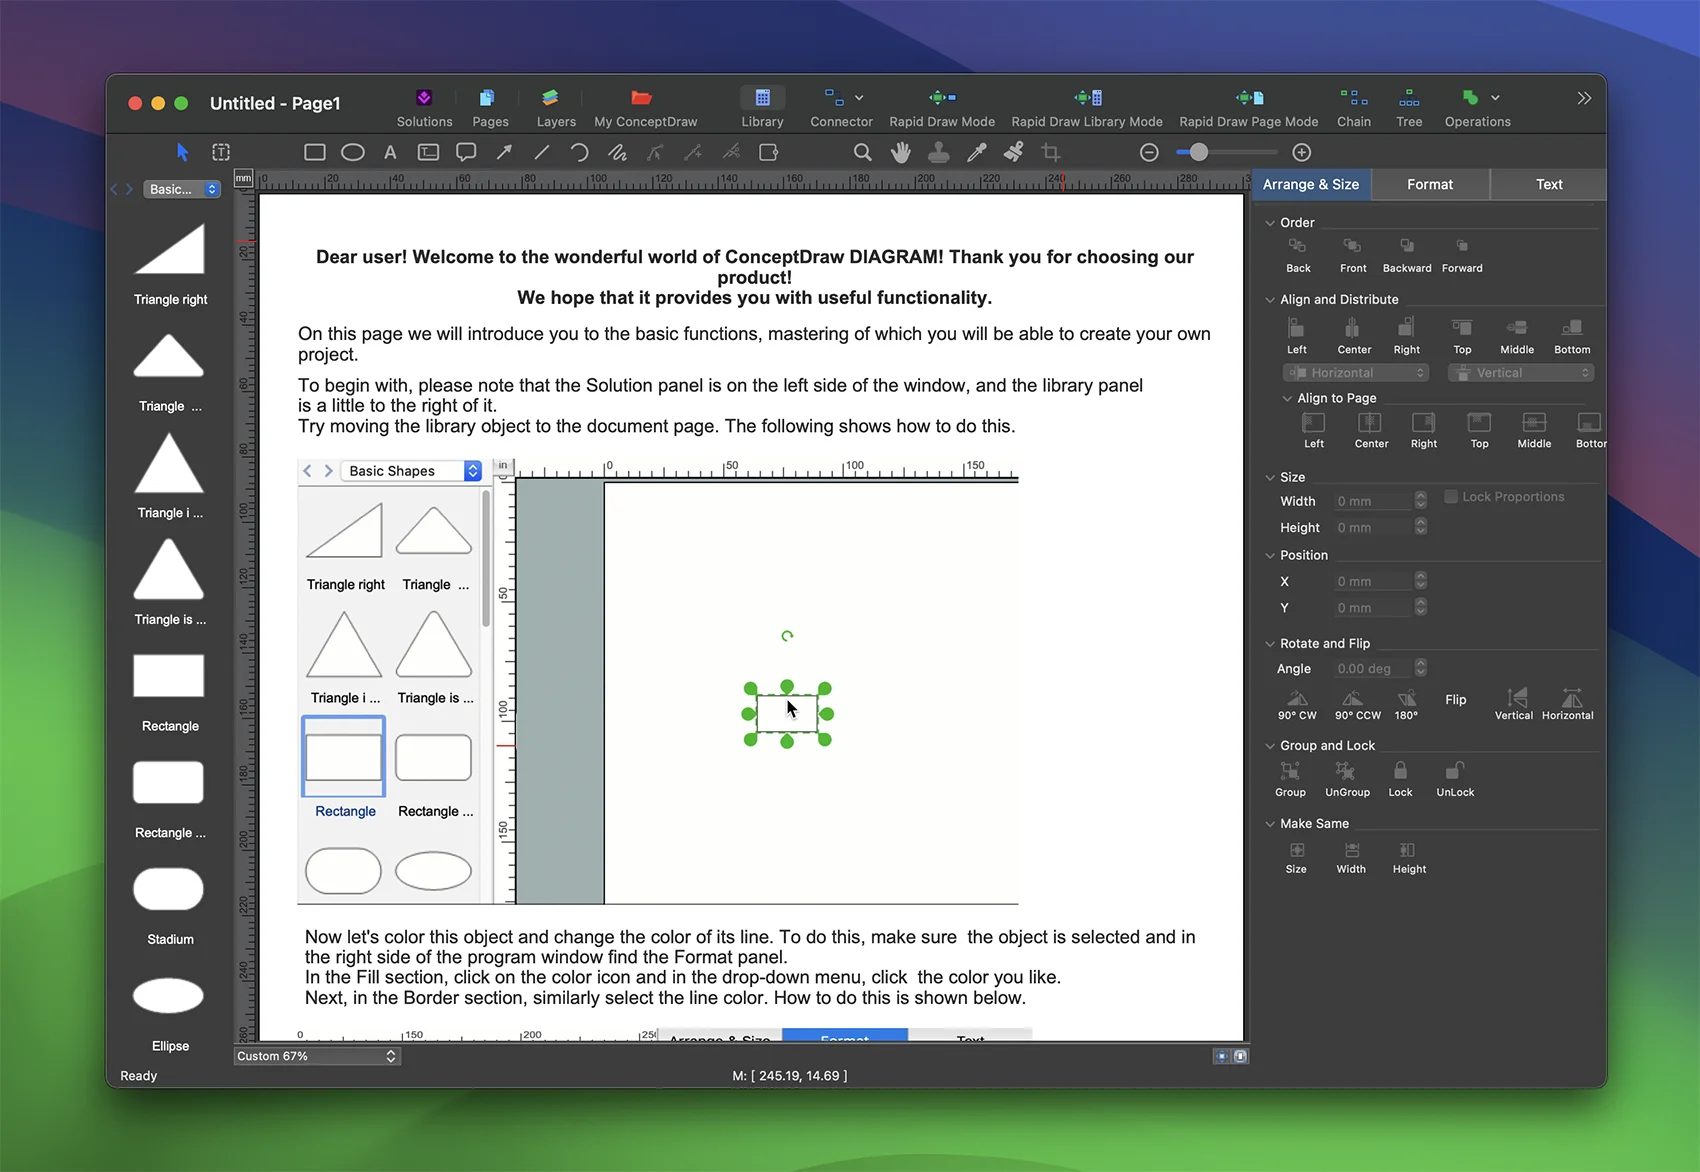Open the Vertical distribute dropdown

point(1521,373)
